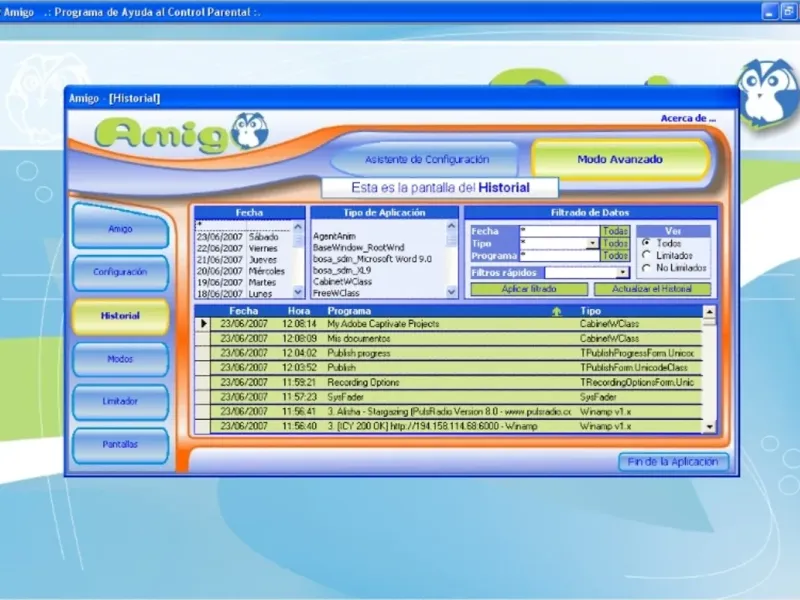Click Fin de la Aplicación button

coord(673,462)
